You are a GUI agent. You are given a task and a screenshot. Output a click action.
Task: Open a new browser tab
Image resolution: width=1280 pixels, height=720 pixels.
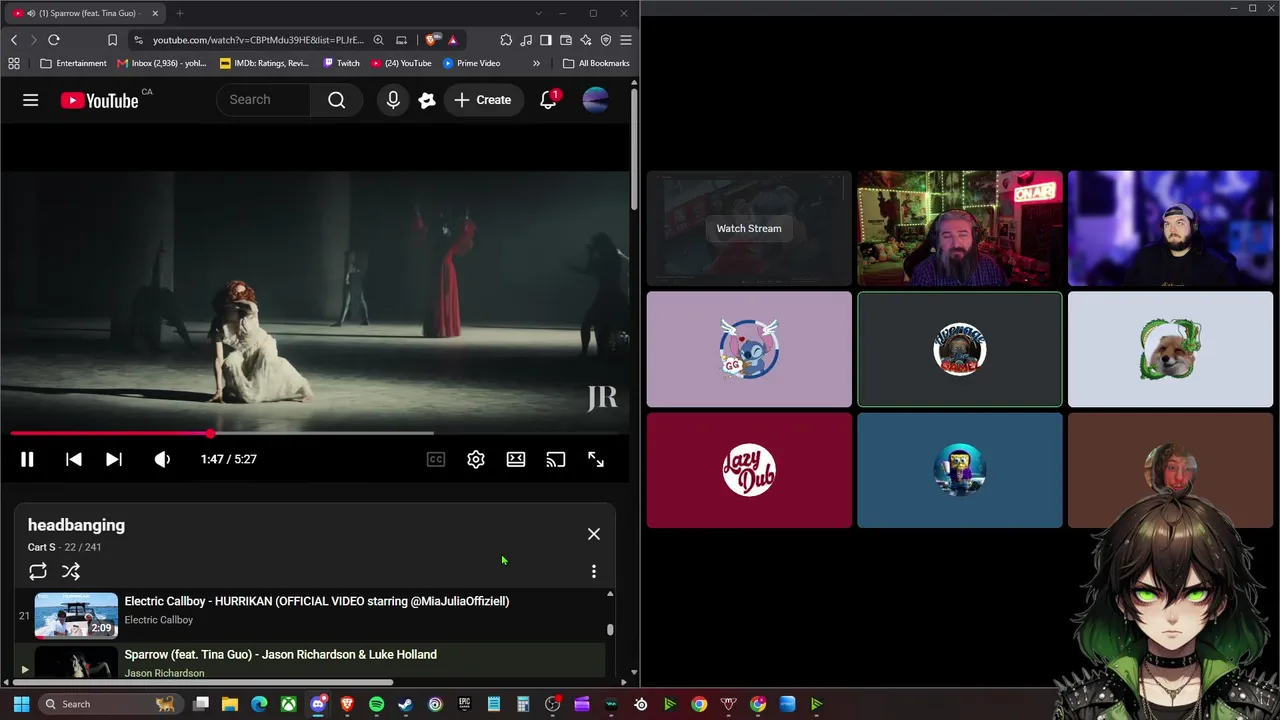pos(180,13)
